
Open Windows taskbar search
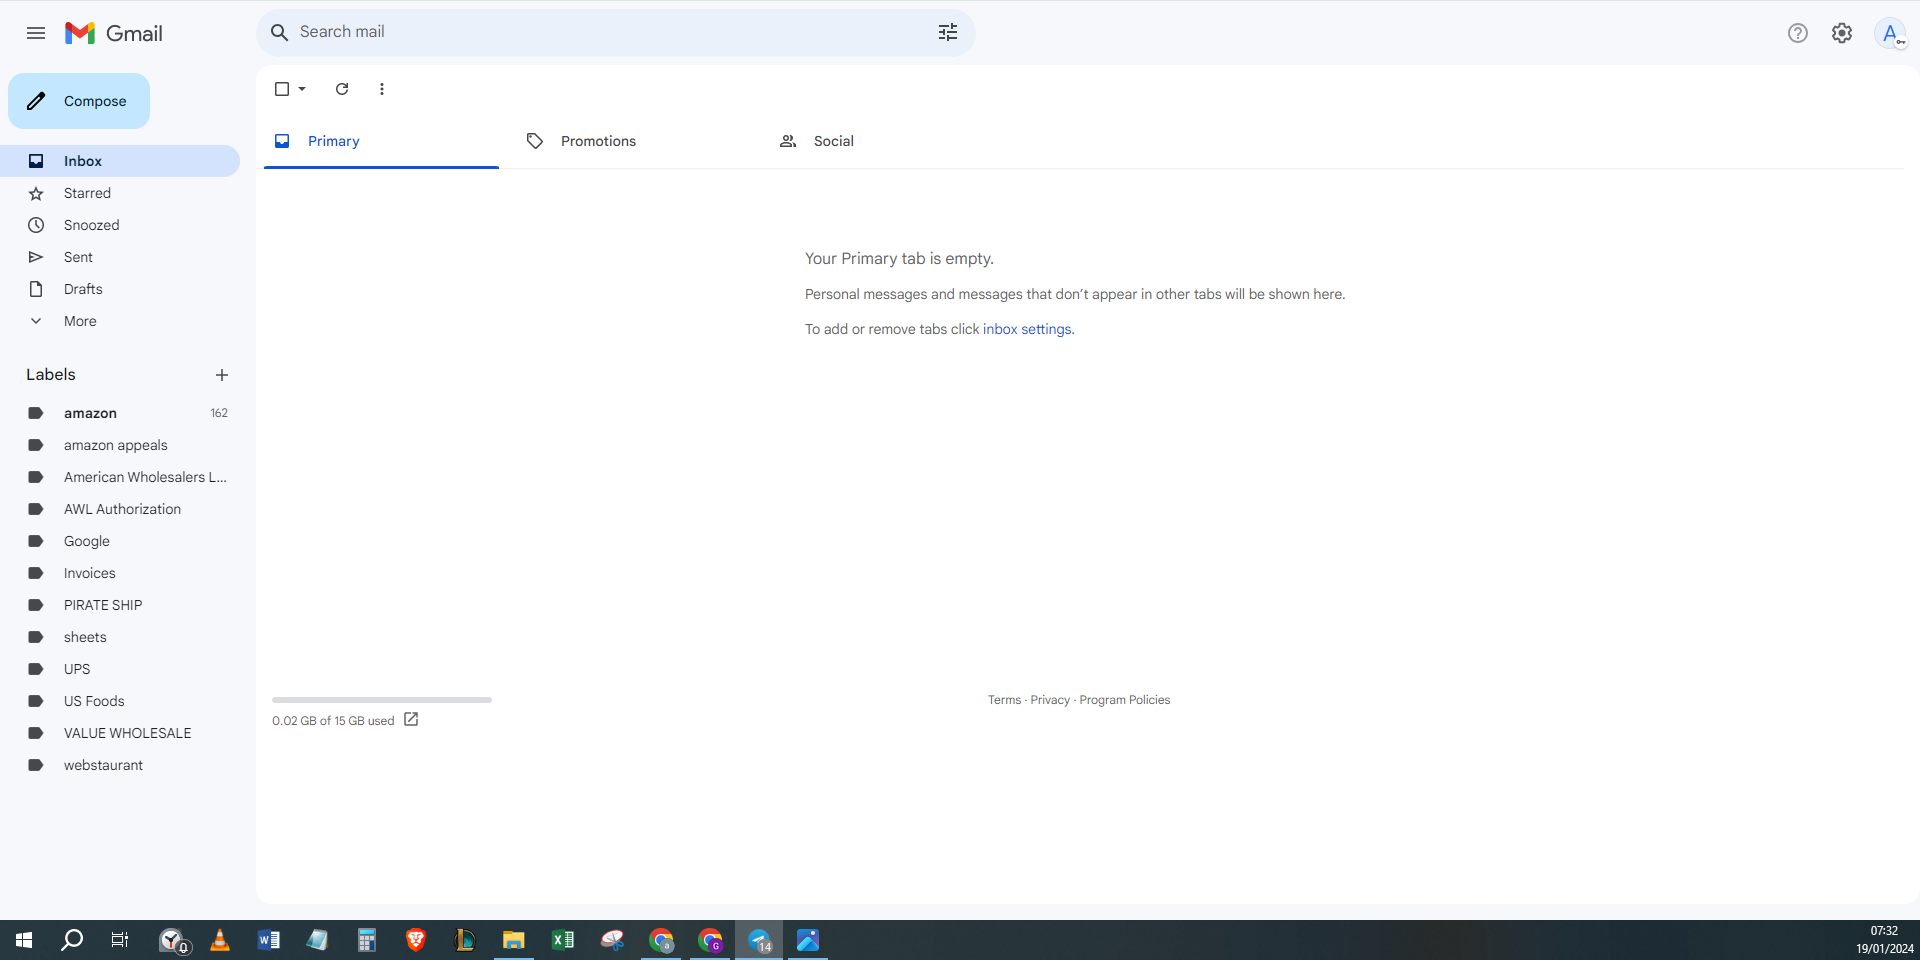click(x=72, y=940)
